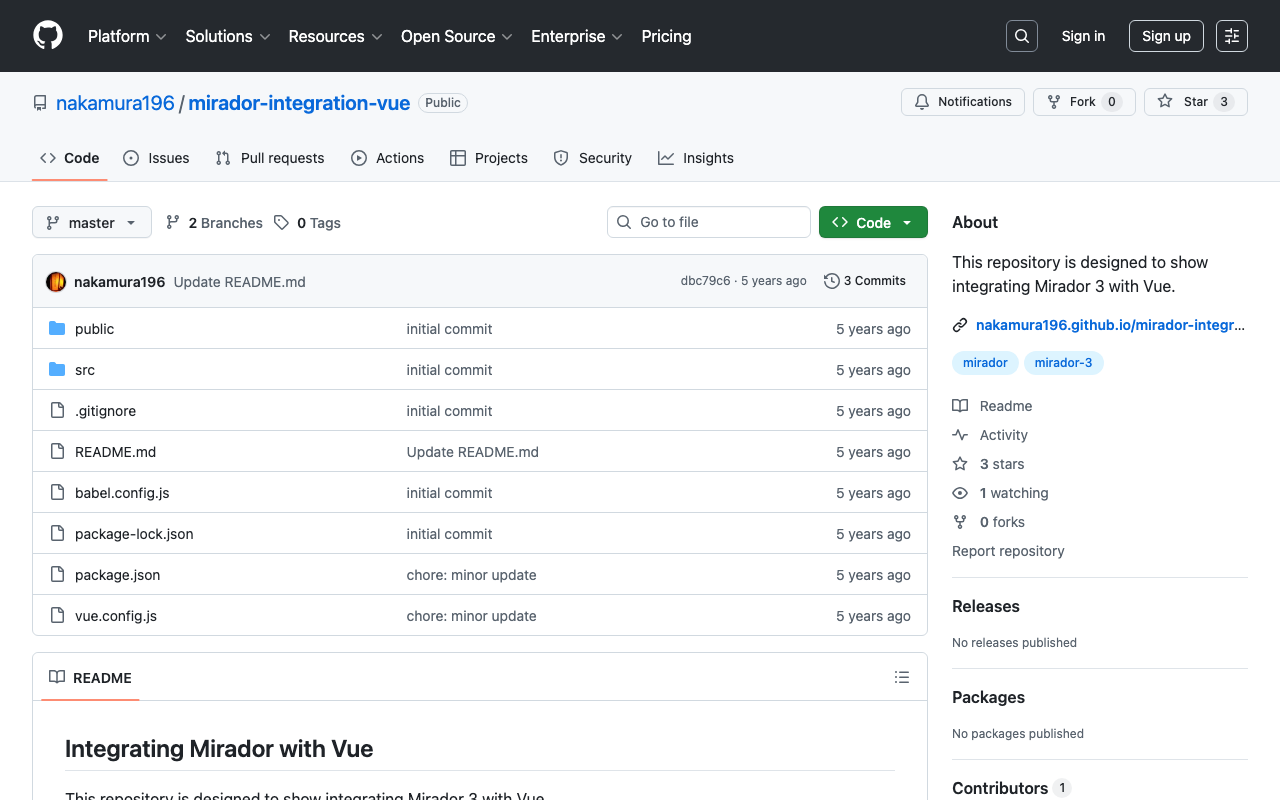
Task: Expand the Platform navigation dropdown
Action: click(127, 36)
